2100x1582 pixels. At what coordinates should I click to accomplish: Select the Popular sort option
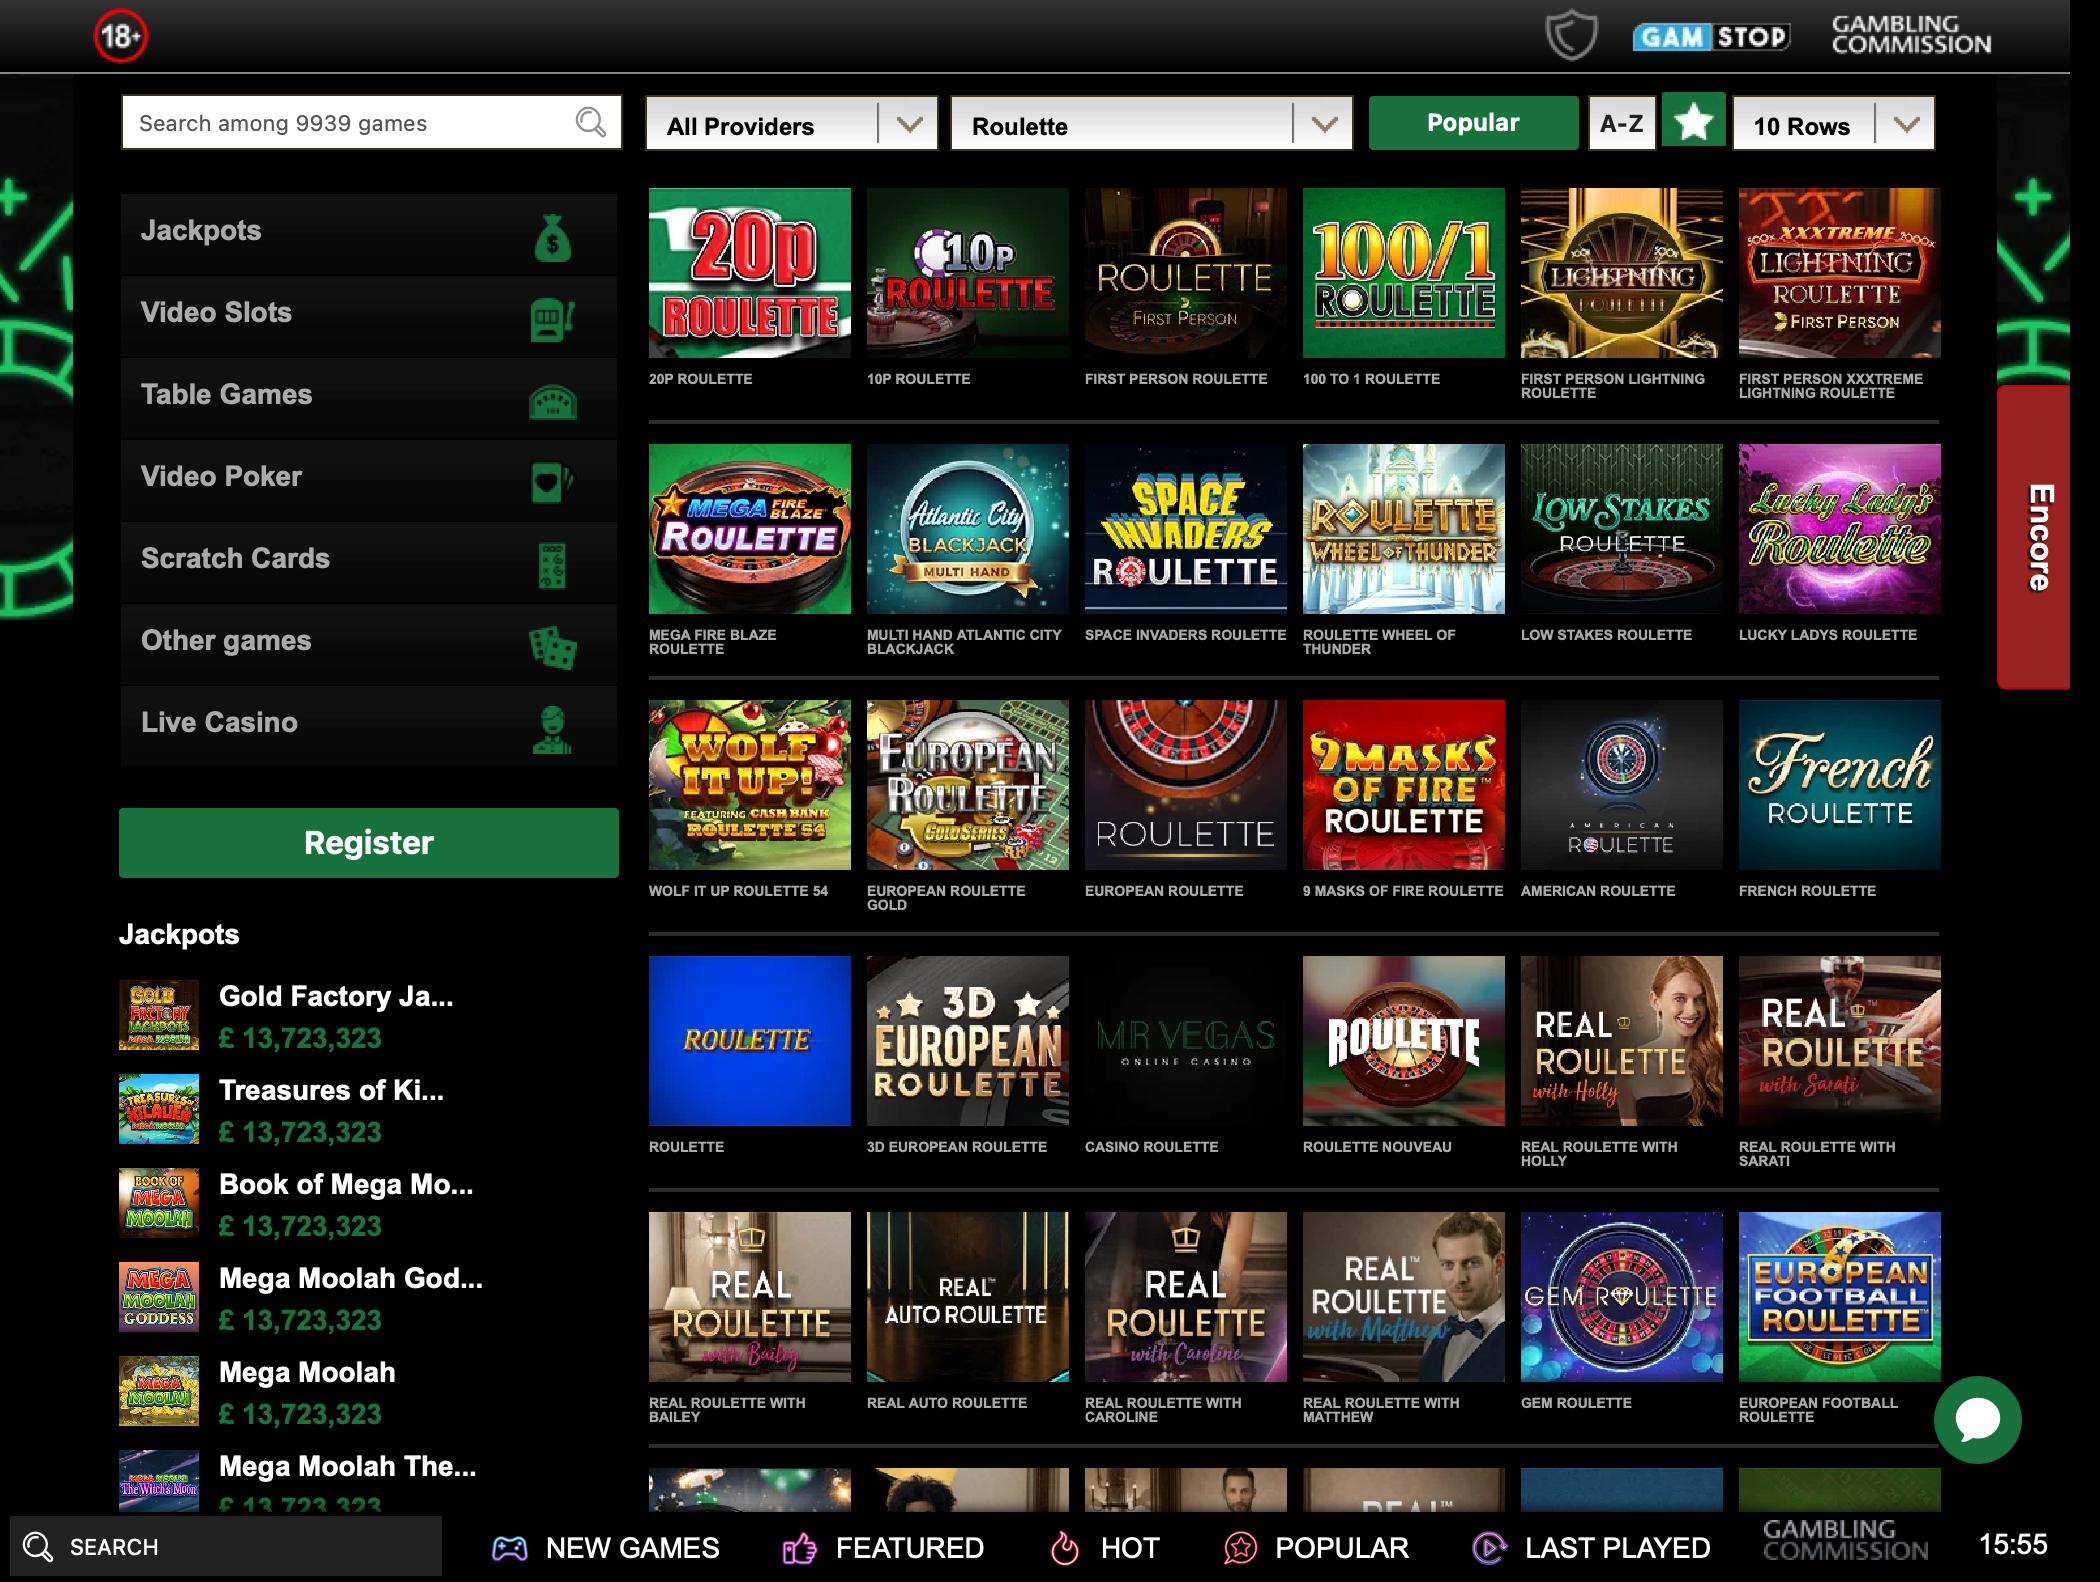click(1473, 123)
